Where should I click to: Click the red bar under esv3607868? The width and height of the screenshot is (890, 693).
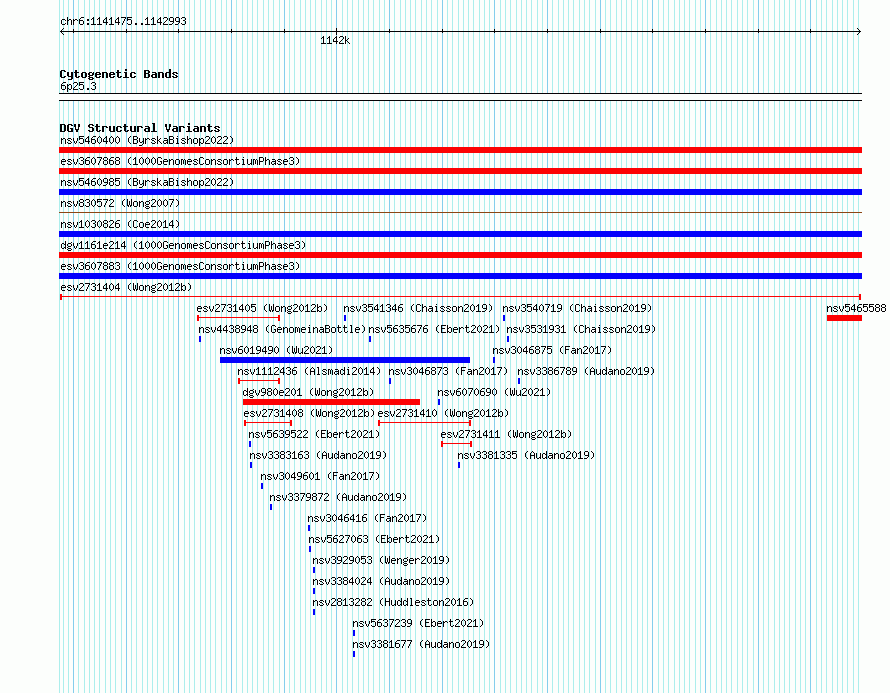[x=460, y=171]
